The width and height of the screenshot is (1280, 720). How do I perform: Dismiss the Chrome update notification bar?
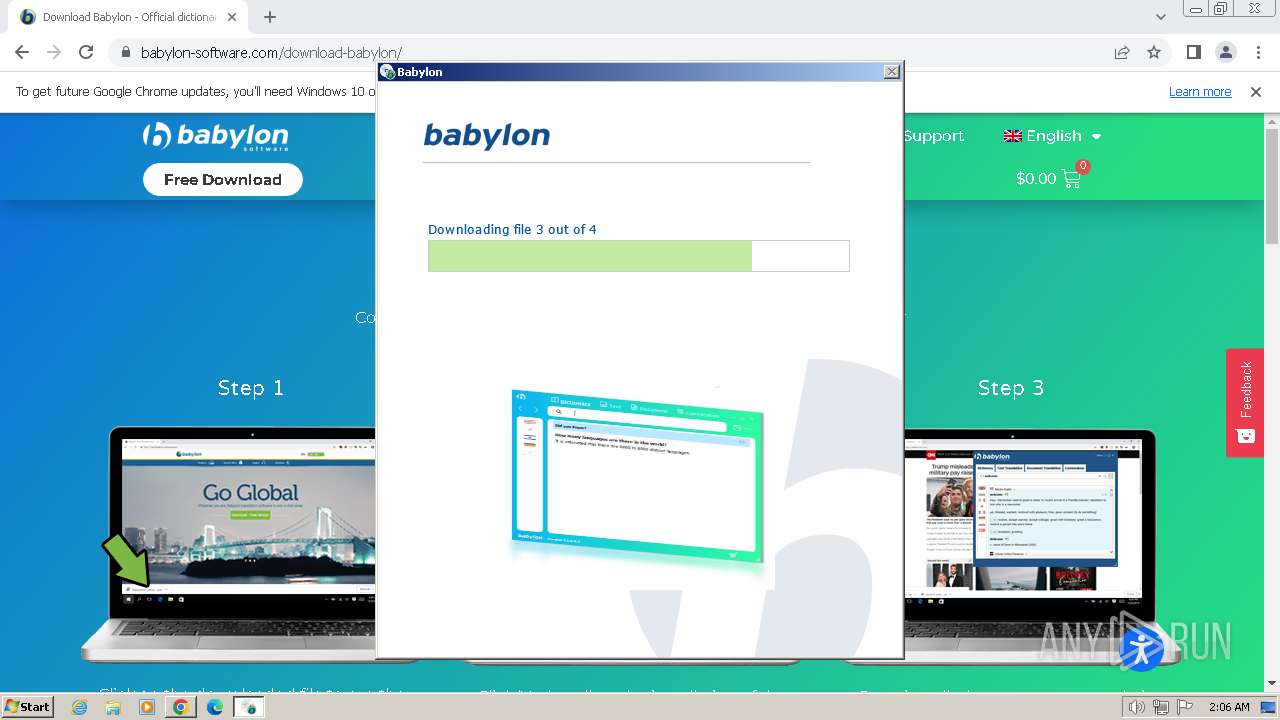coord(1256,91)
